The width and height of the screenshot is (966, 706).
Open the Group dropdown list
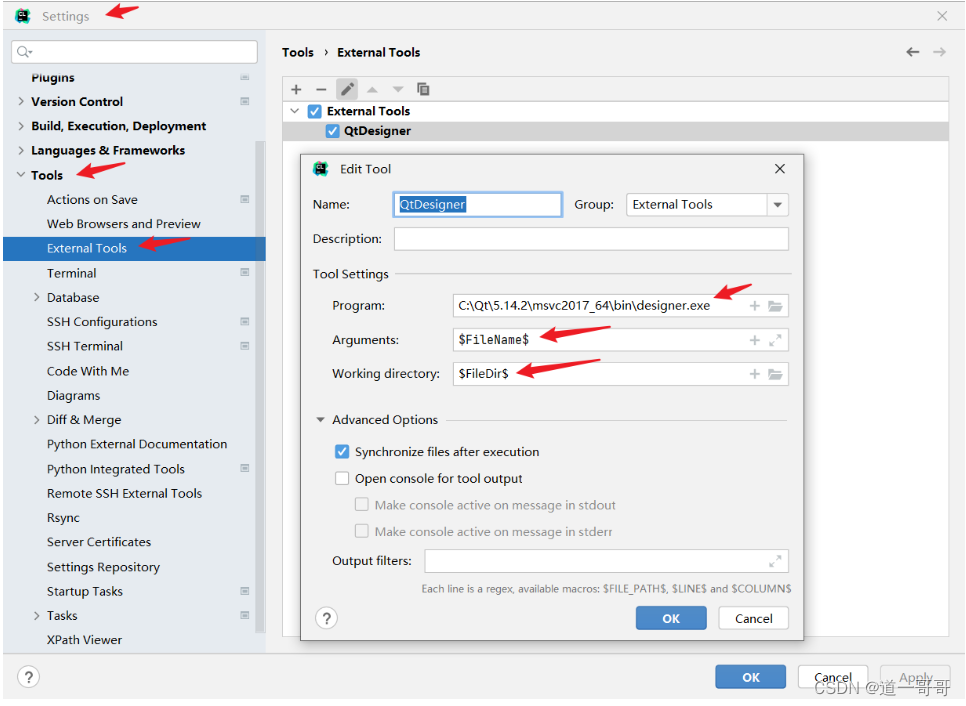[777, 205]
